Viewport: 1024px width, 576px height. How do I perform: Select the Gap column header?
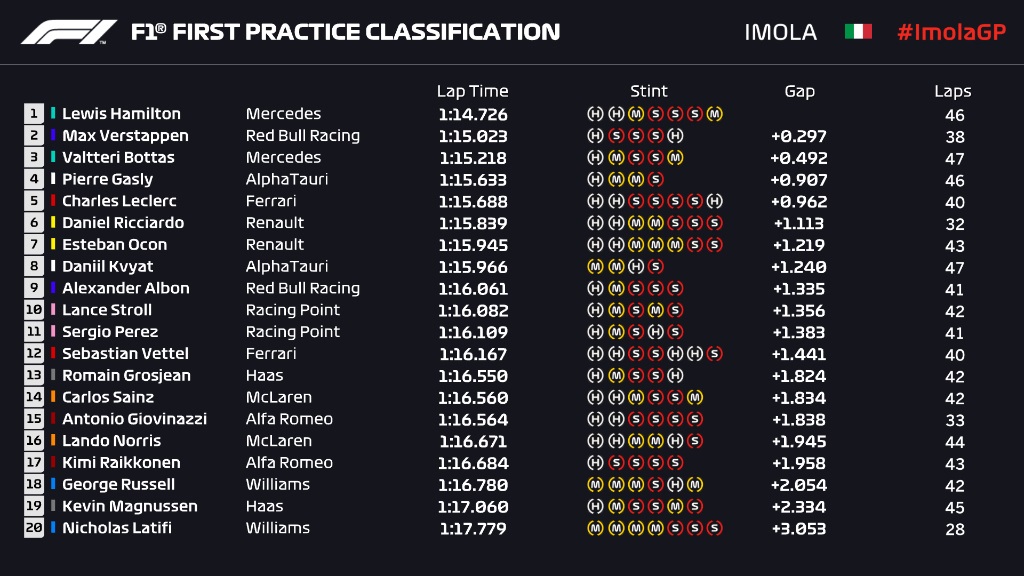[799, 91]
